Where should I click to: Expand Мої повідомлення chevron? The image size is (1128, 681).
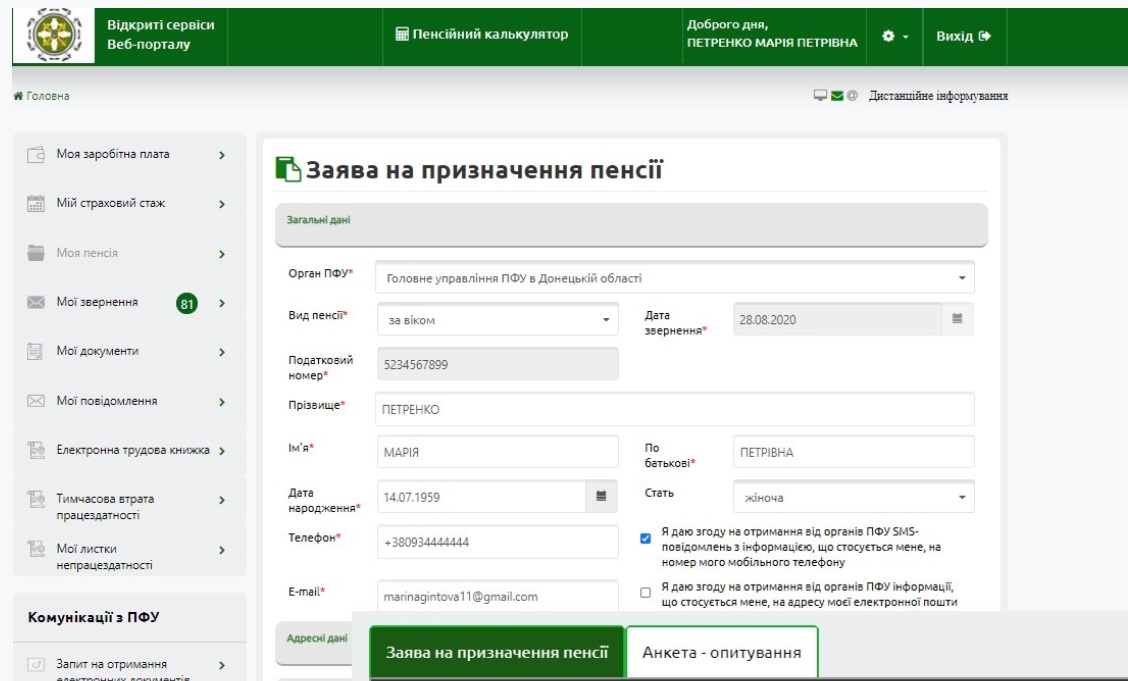click(222, 402)
